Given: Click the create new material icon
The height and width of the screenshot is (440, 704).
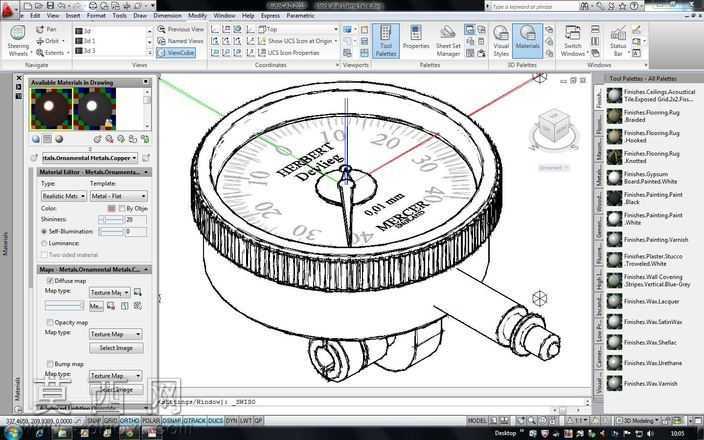Looking at the screenshot, I should point(97,140).
